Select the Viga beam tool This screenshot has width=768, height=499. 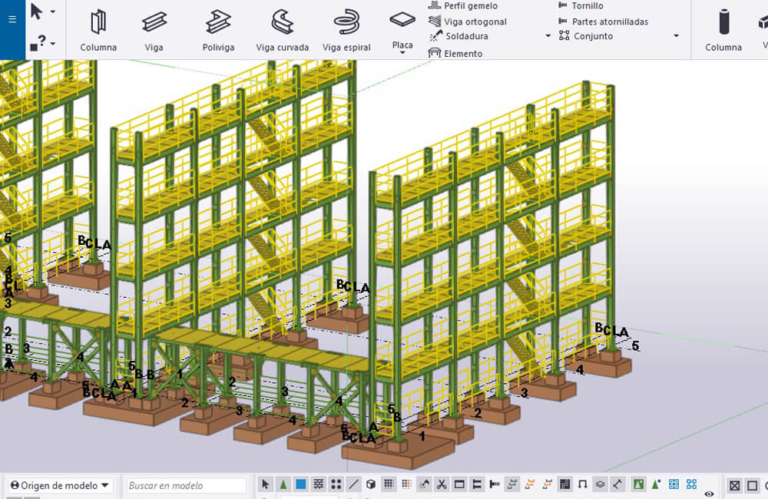tap(154, 30)
